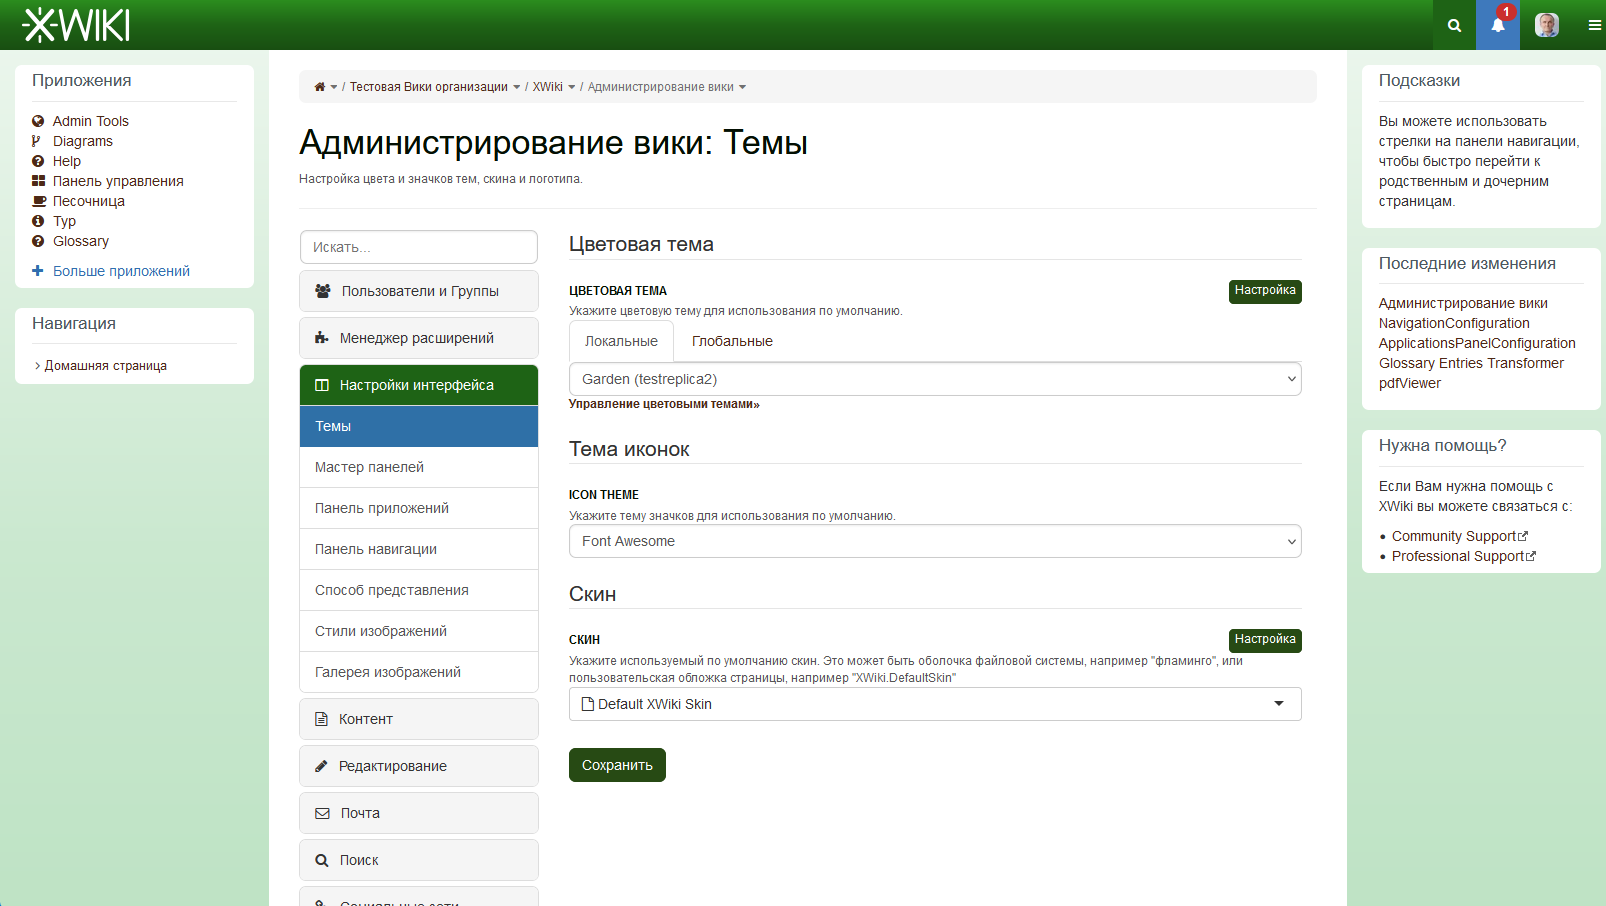Image resolution: width=1606 pixels, height=906 pixels.
Task: Open Способ представления settings
Action: (x=419, y=590)
